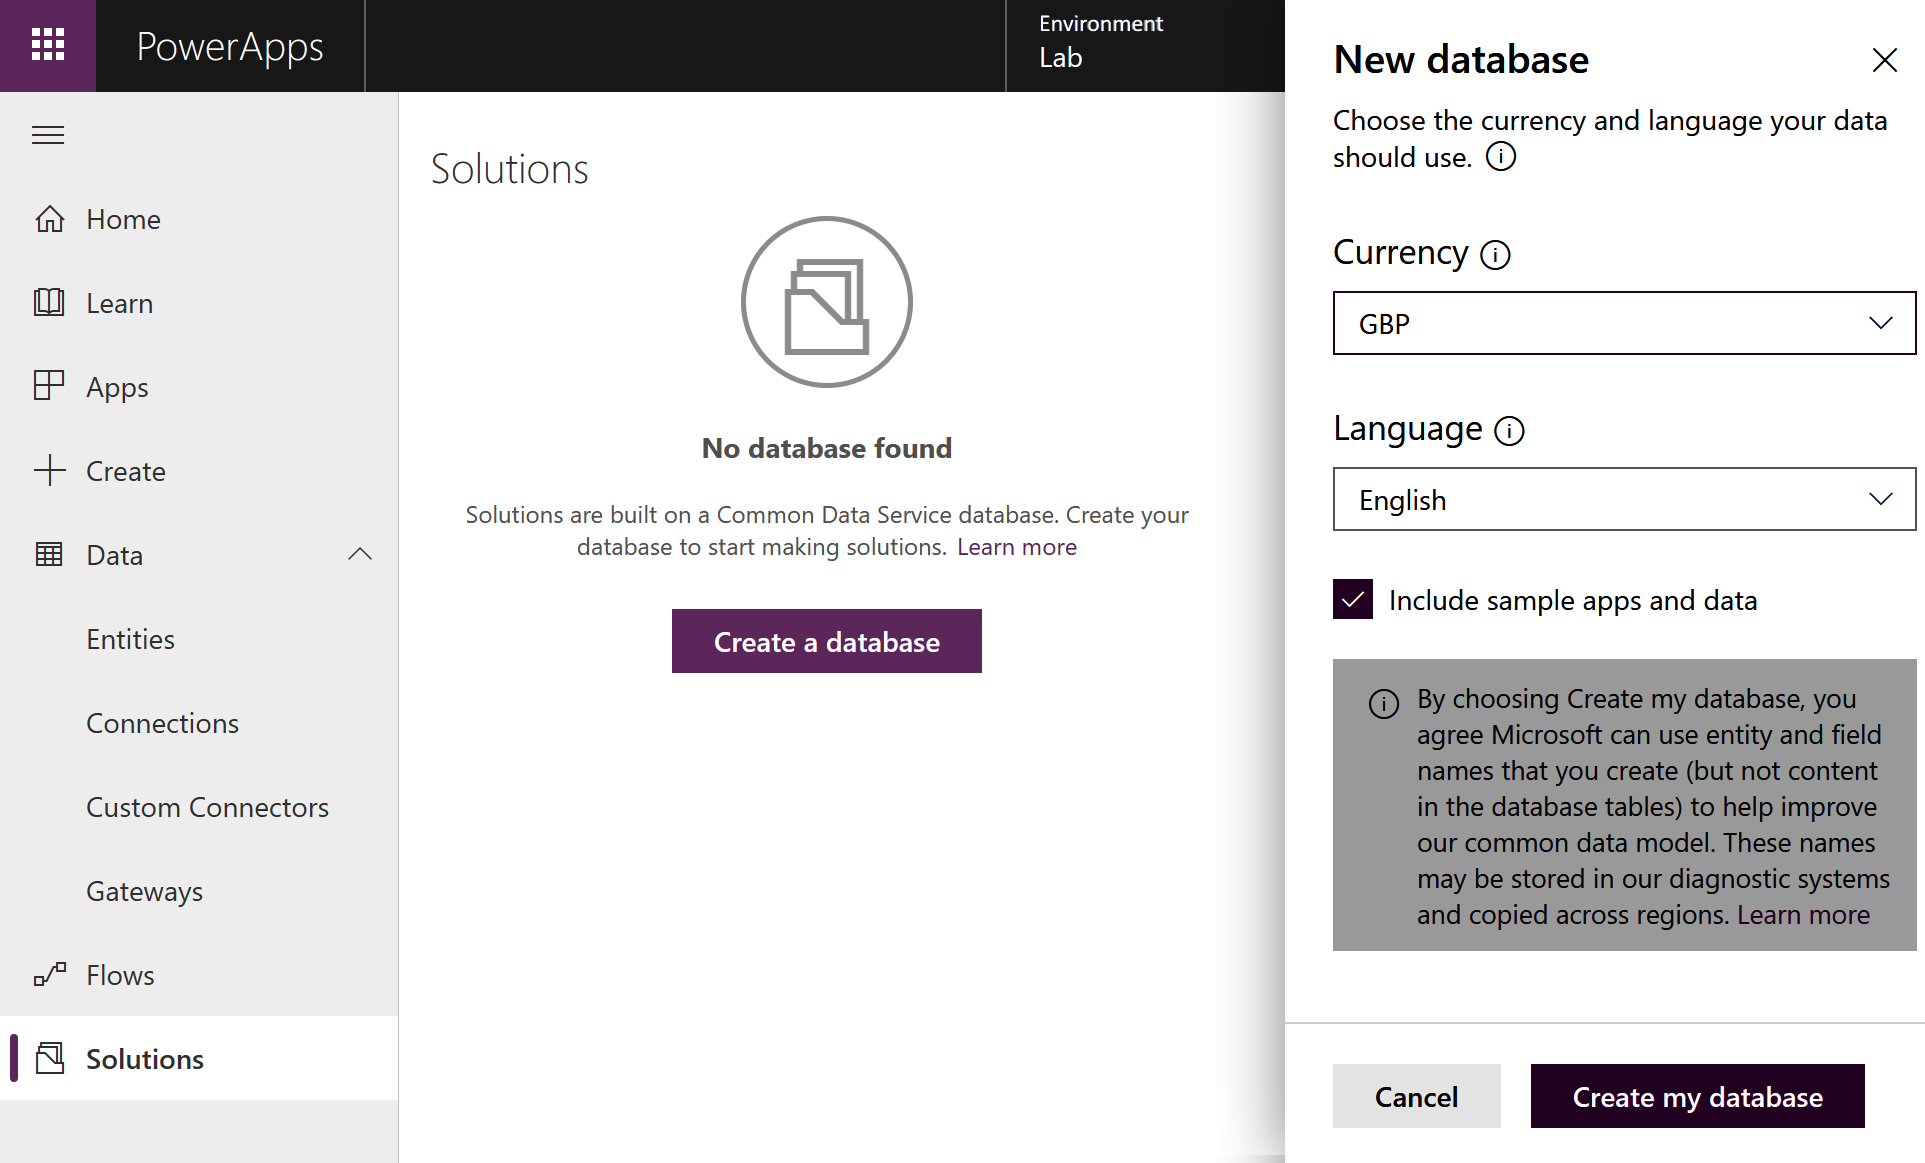1925x1163 pixels.
Task: Open the app launcher waffle icon
Action: click(48, 45)
